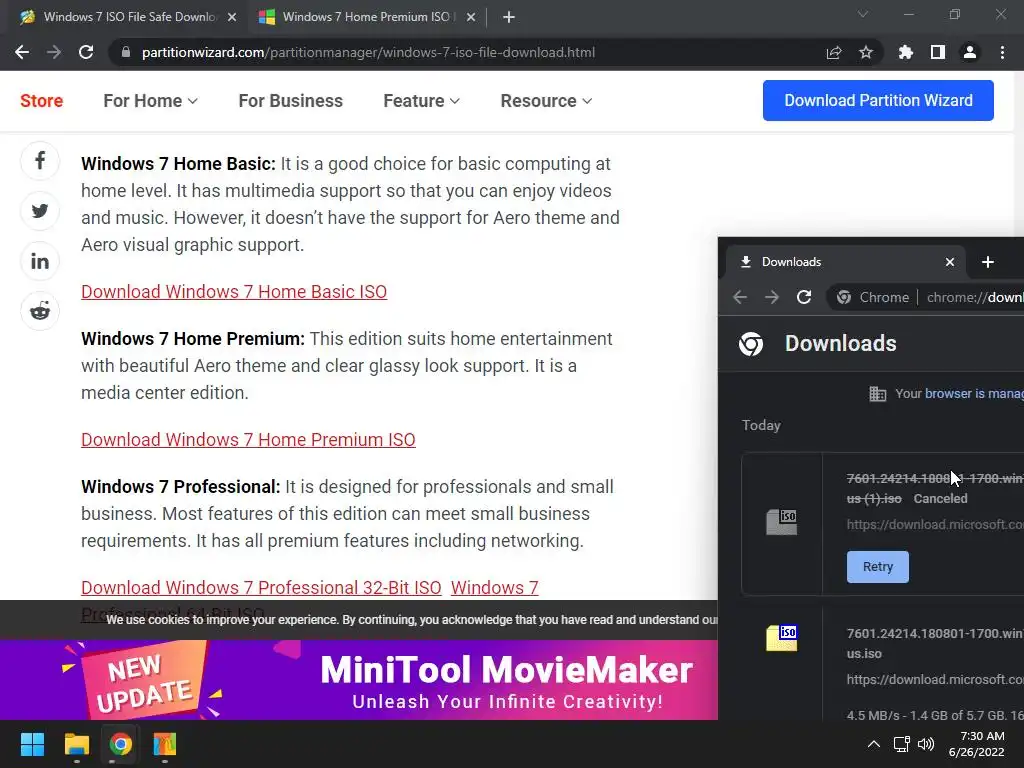Open a new tab in main window
This screenshot has width=1024, height=768.
click(509, 17)
